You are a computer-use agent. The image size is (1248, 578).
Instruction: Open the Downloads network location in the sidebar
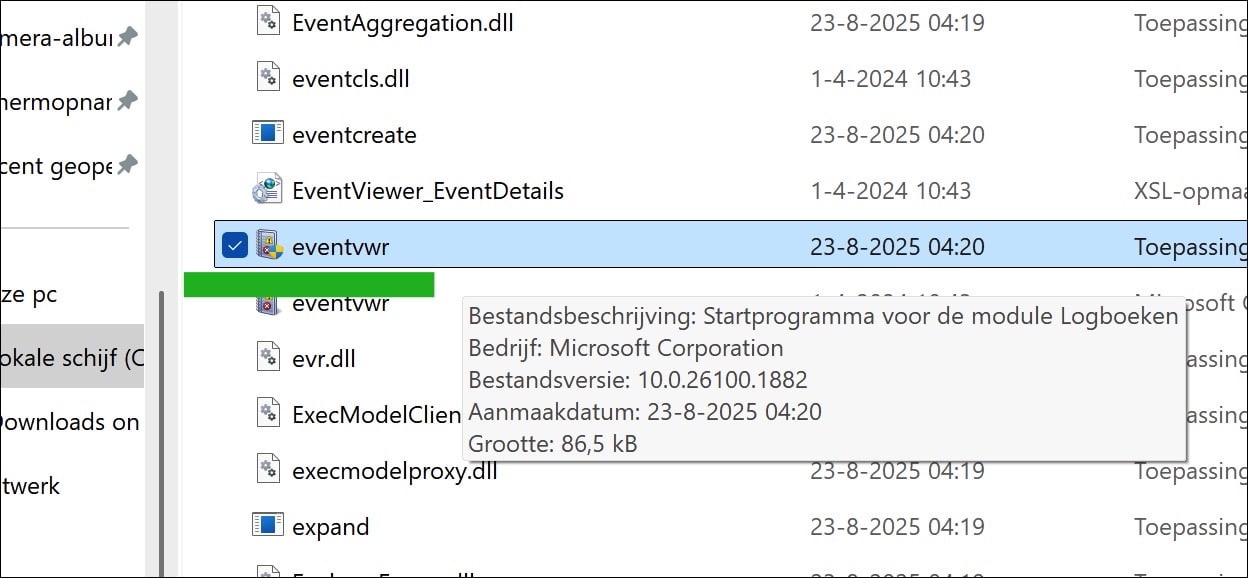point(68,422)
